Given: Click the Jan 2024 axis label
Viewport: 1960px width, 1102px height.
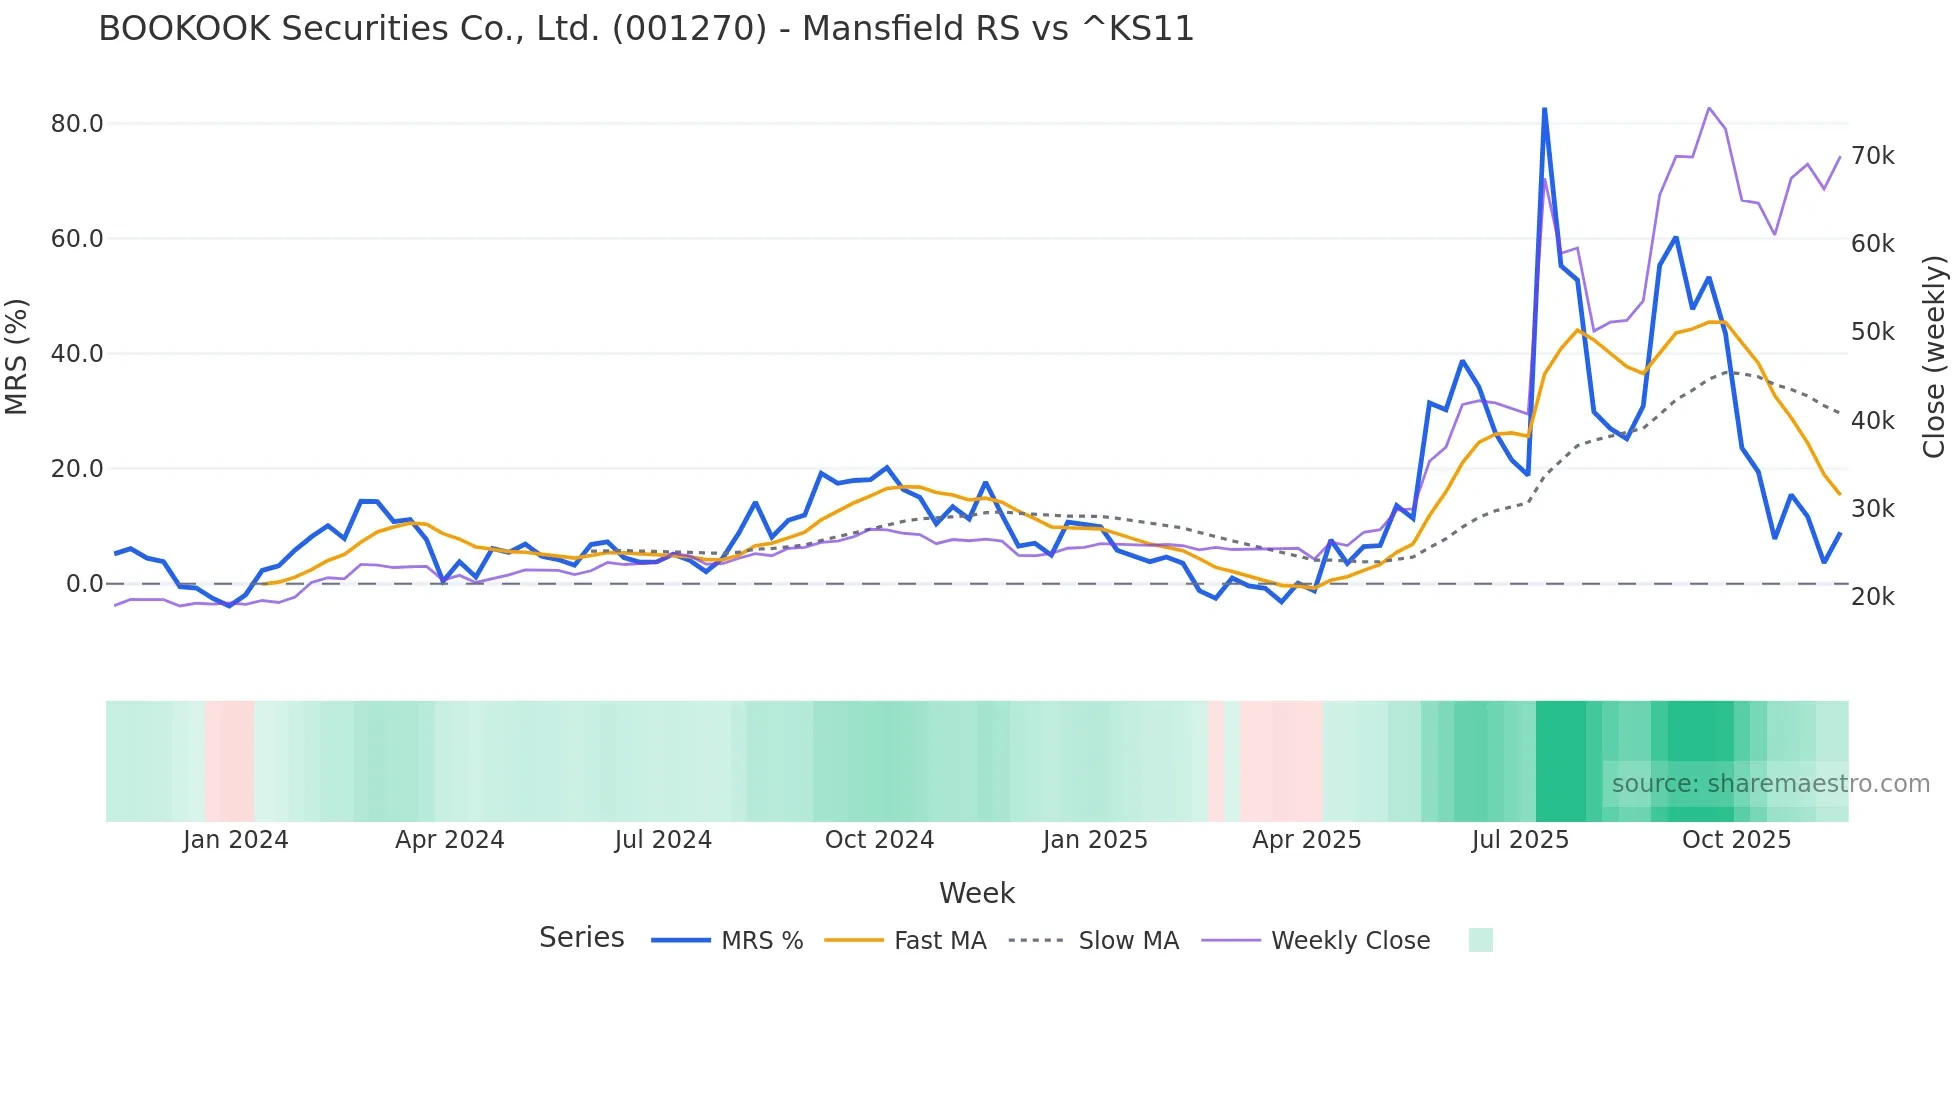Looking at the screenshot, I should [x=236, y=840].
